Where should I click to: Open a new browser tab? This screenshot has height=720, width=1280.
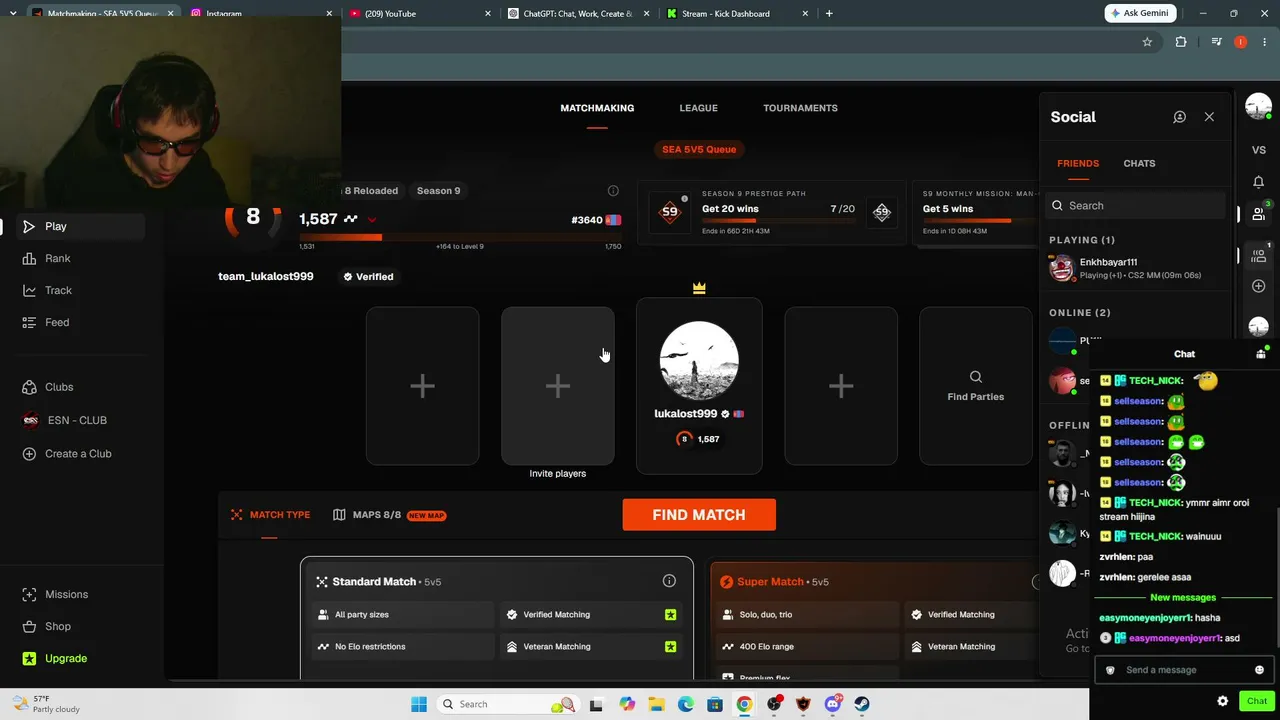(x=829, y=14)
